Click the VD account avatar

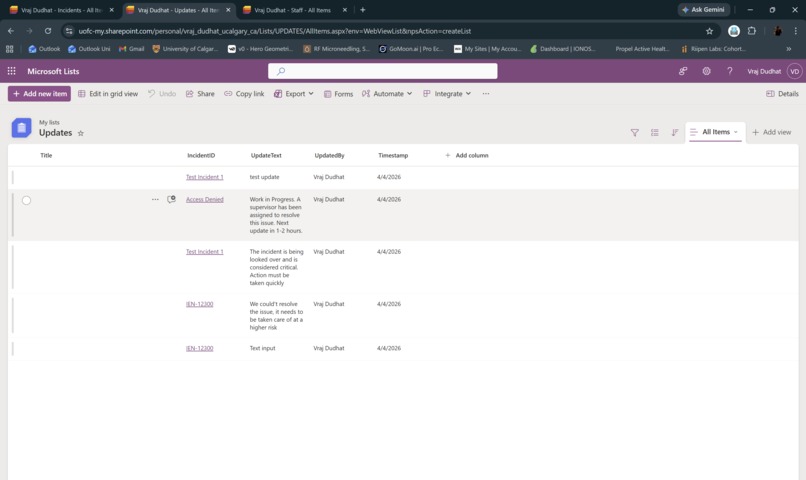pyautogui.click(x=795, y=71)
